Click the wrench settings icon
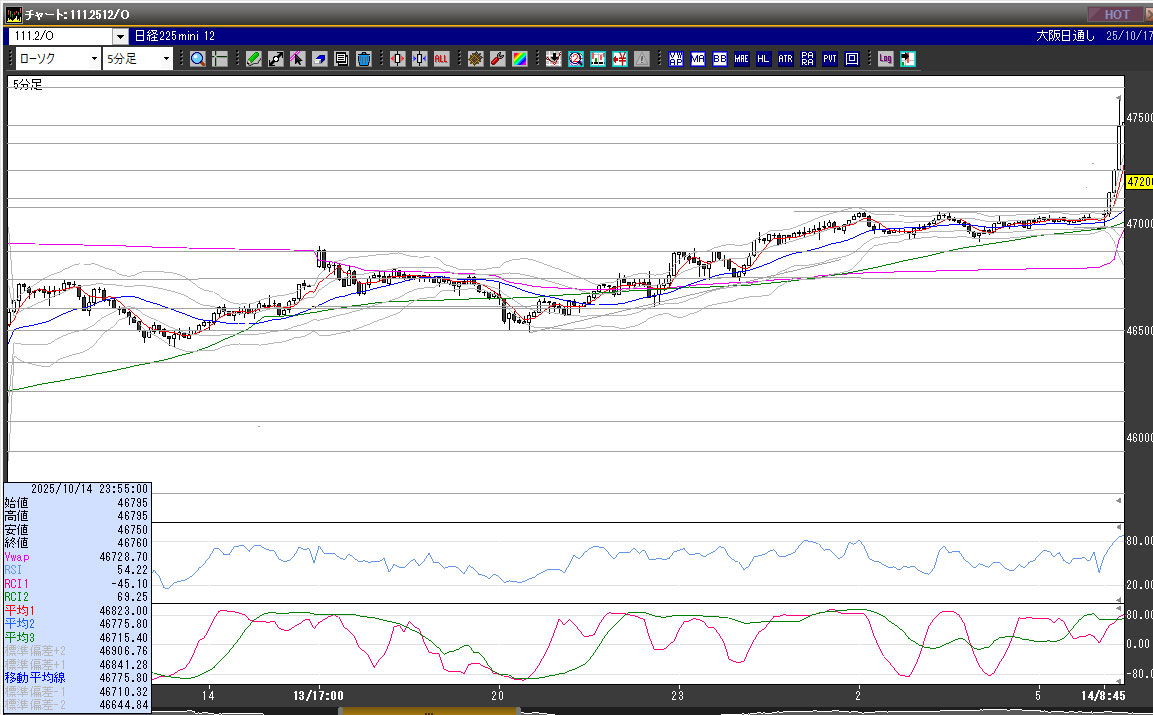 tap(497, 59)
